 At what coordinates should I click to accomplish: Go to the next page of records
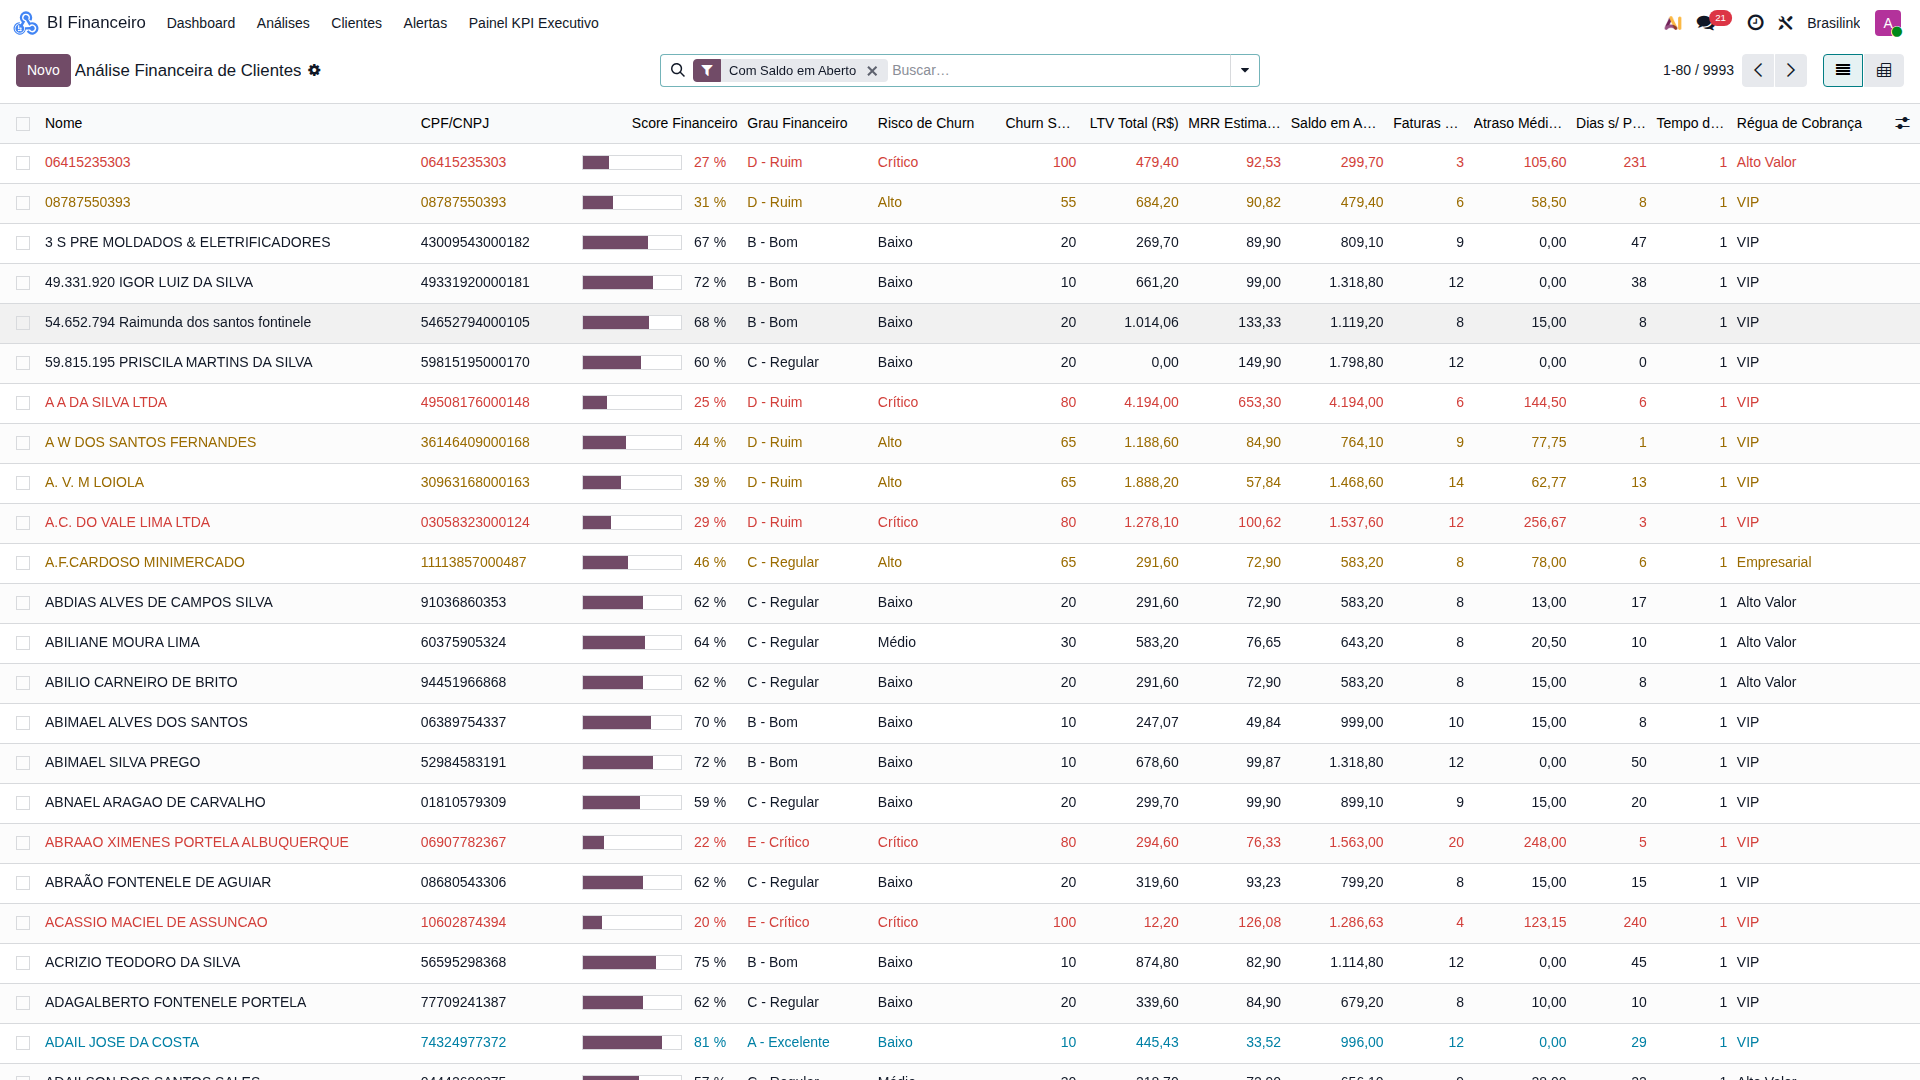pyautogui.click(x=1791, y=70)
